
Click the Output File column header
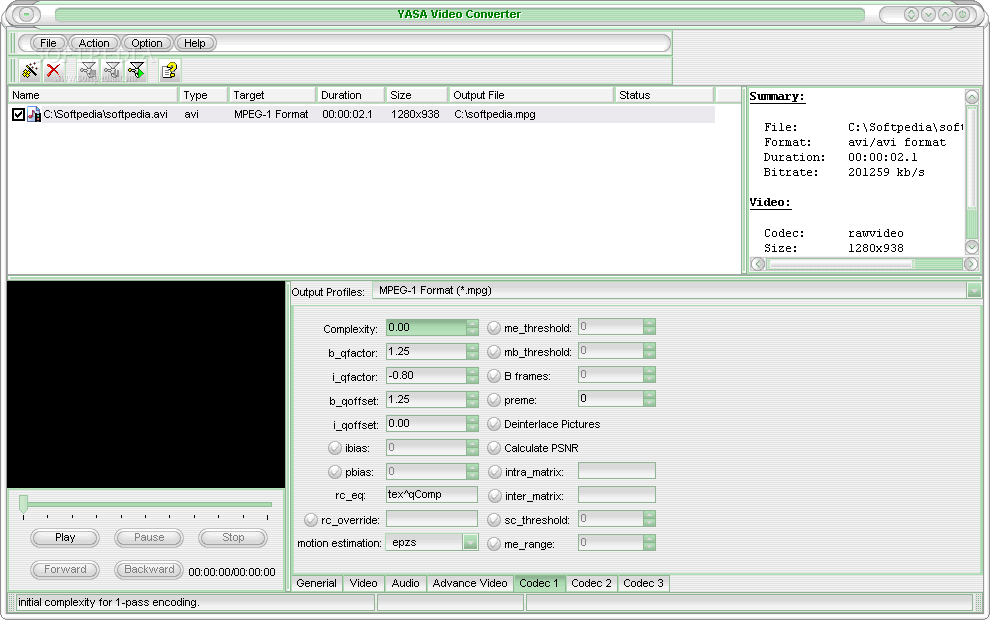531,95
